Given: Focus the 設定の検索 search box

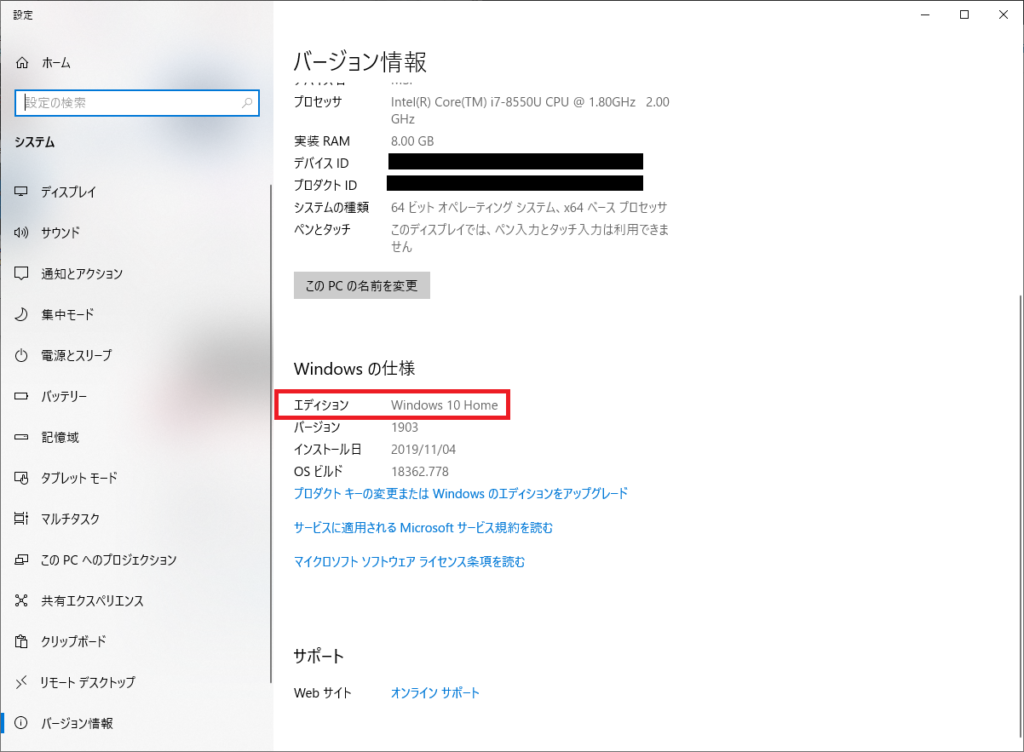Looking at the screenshot, I should tap(137, 103).
